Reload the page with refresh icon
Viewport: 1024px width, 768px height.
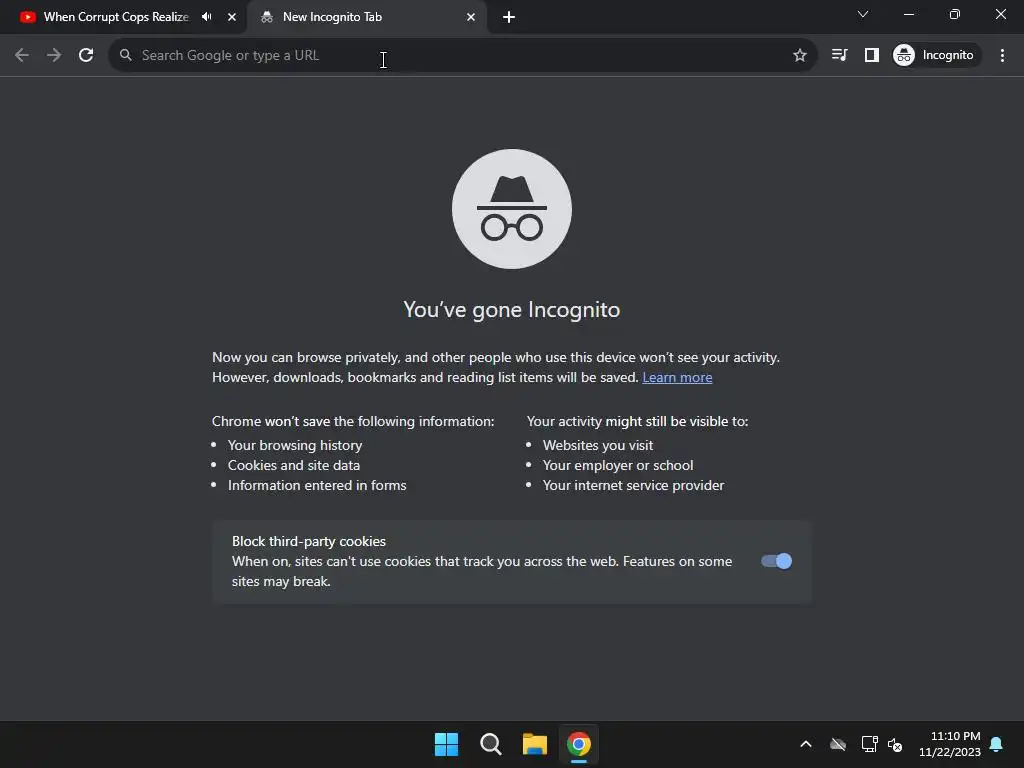pos(86,56)
